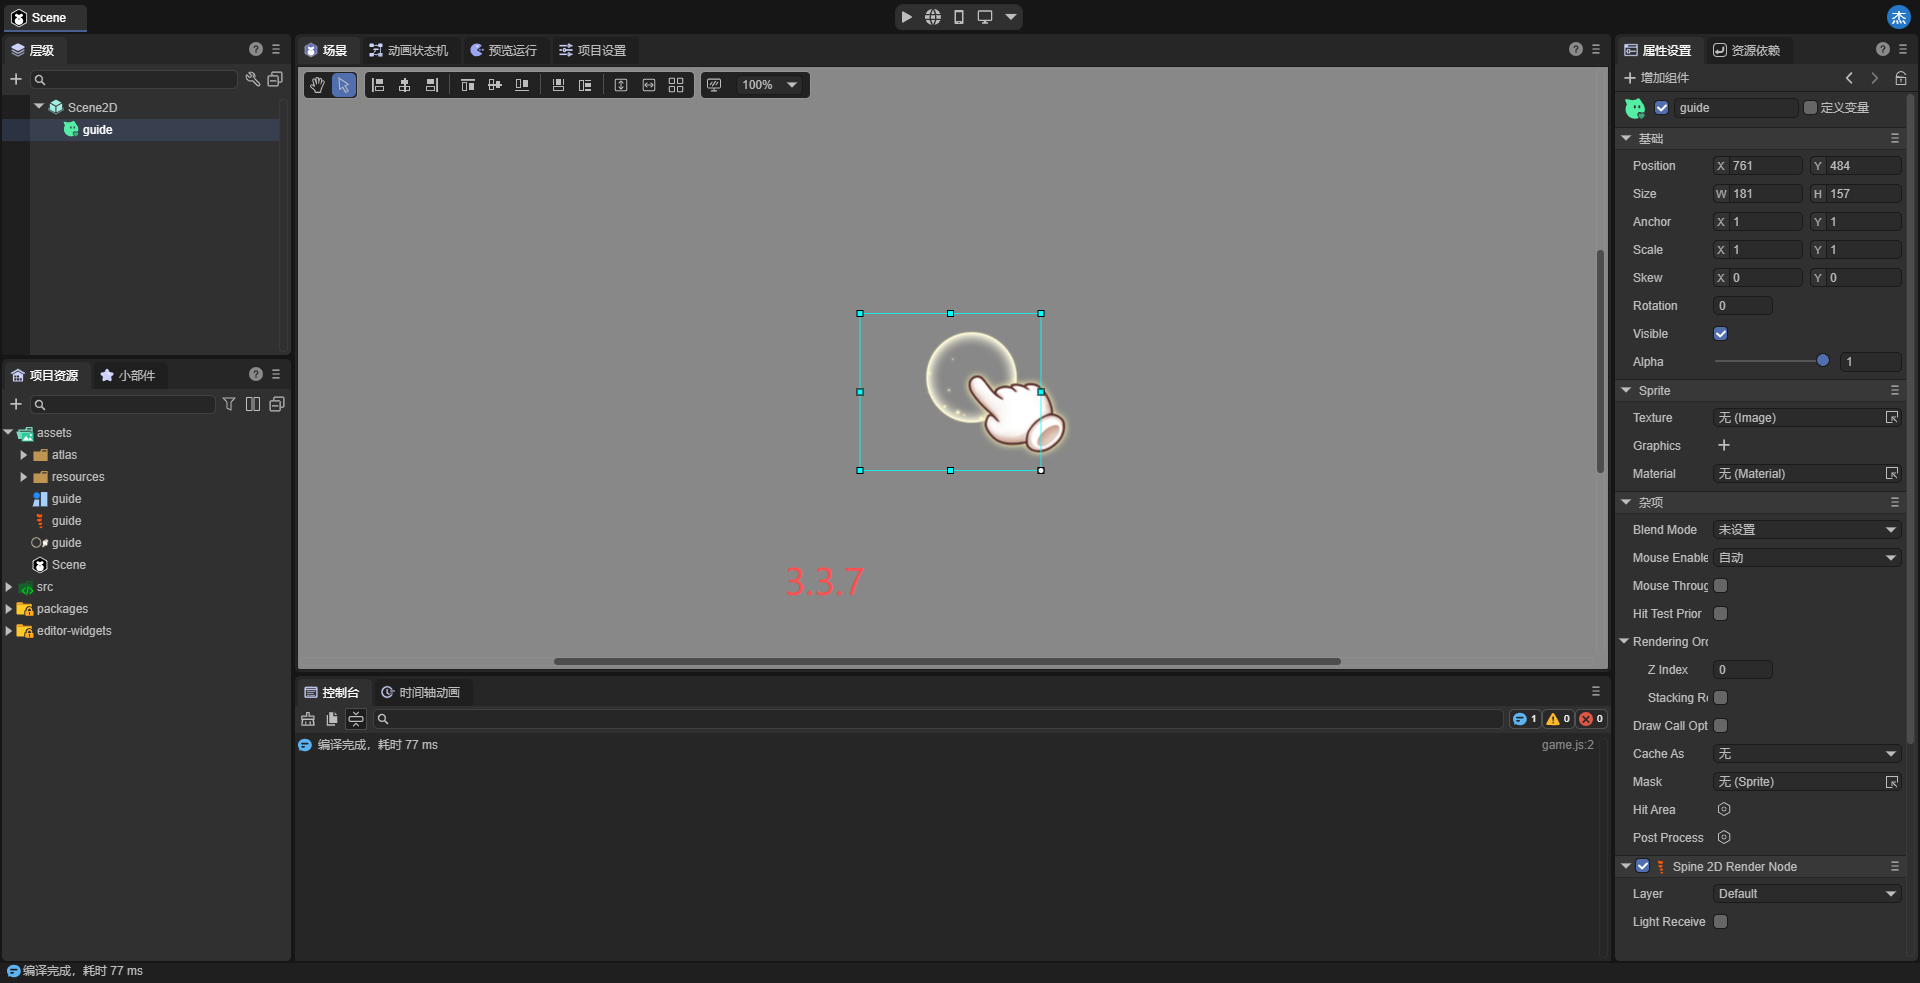Image resolution: width=1920 pixels, height=983 pixels.
Task: Switch to the 动画状态机 tab
Action: pyautogui.click(x=408, y=50)
